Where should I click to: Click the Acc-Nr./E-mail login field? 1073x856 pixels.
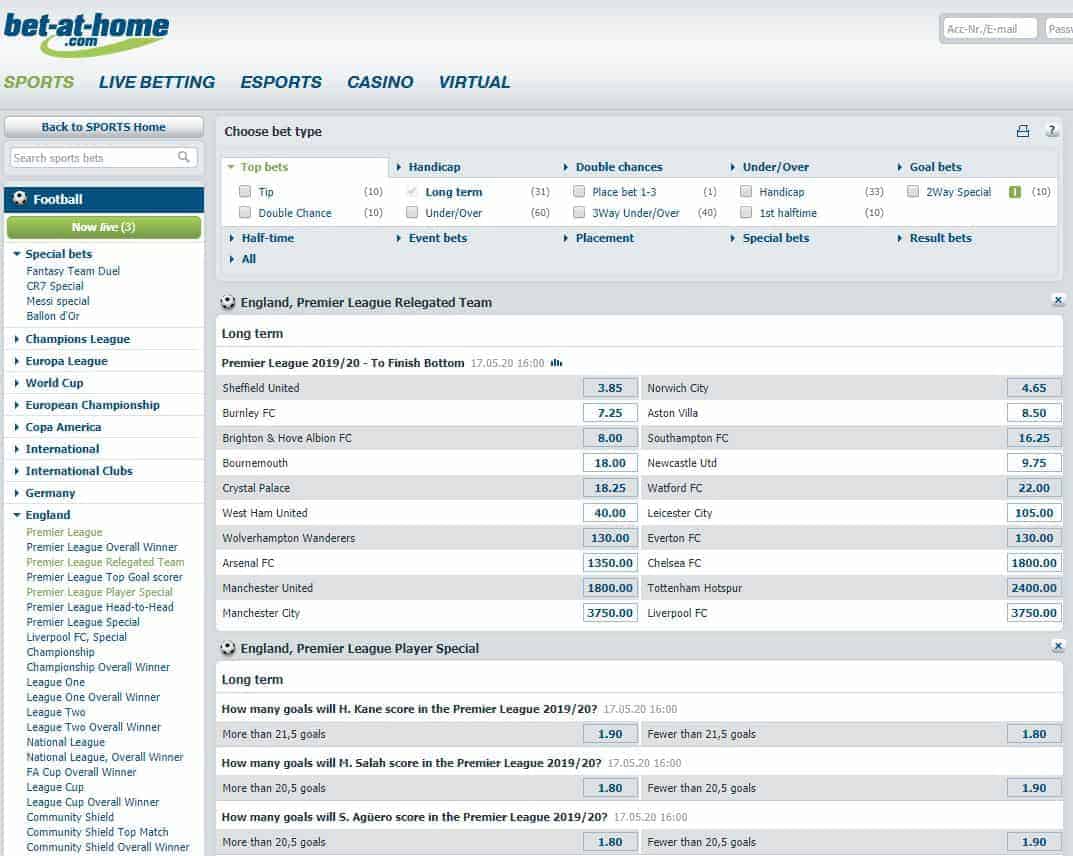pos(989,29)
